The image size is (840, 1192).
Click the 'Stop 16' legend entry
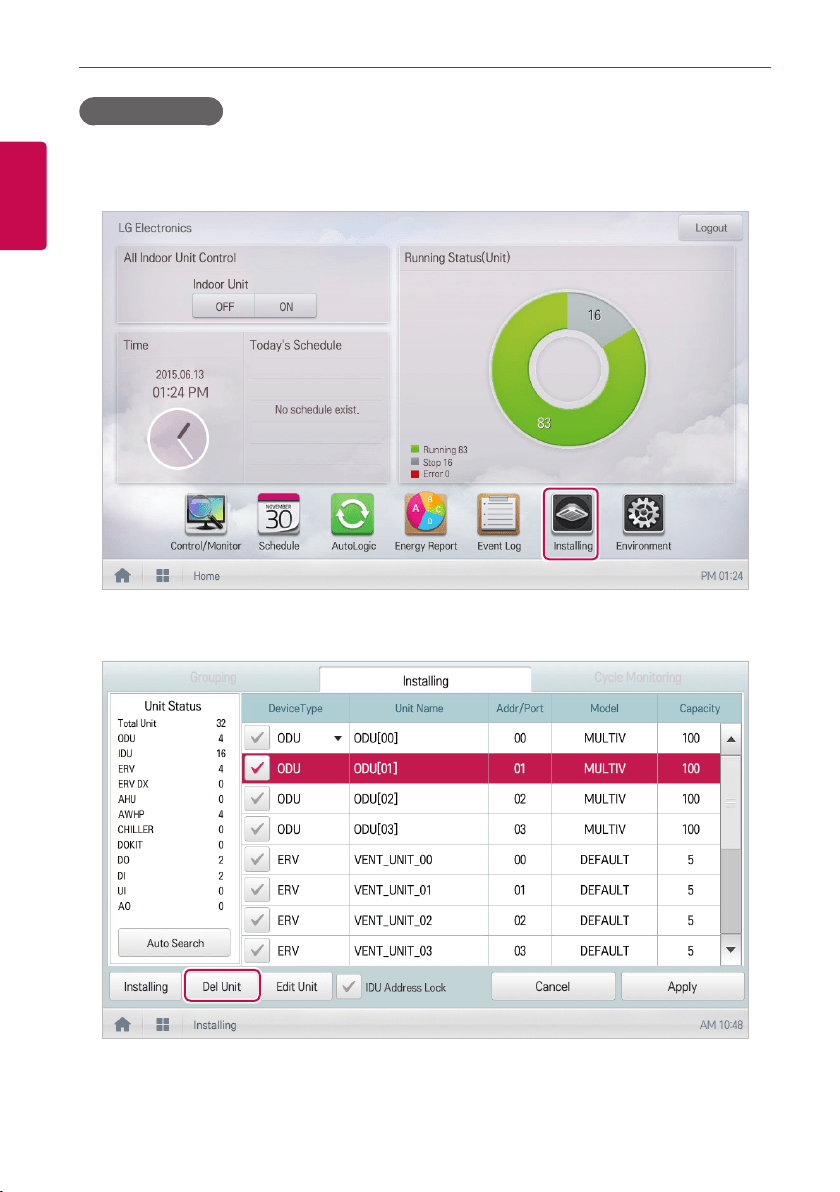tap(432, 462)
